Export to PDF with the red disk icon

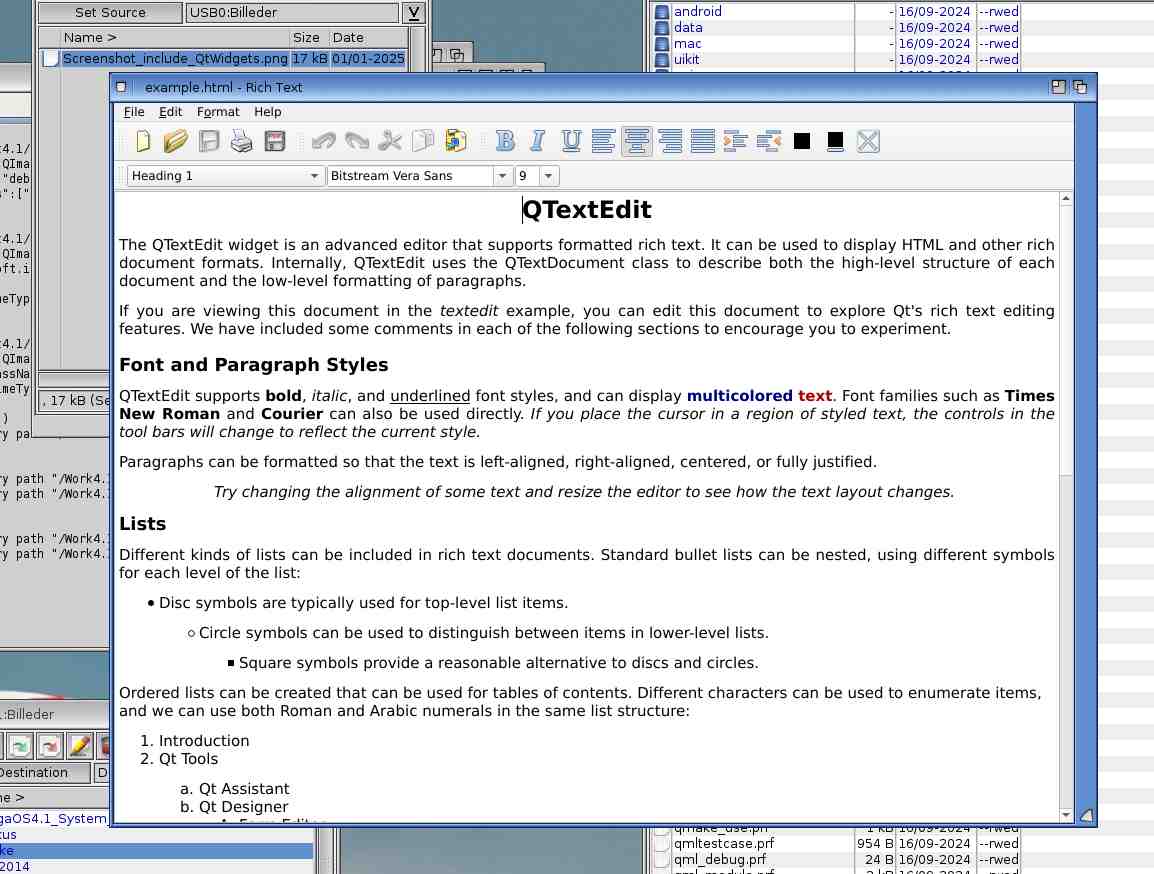(275, 141)
